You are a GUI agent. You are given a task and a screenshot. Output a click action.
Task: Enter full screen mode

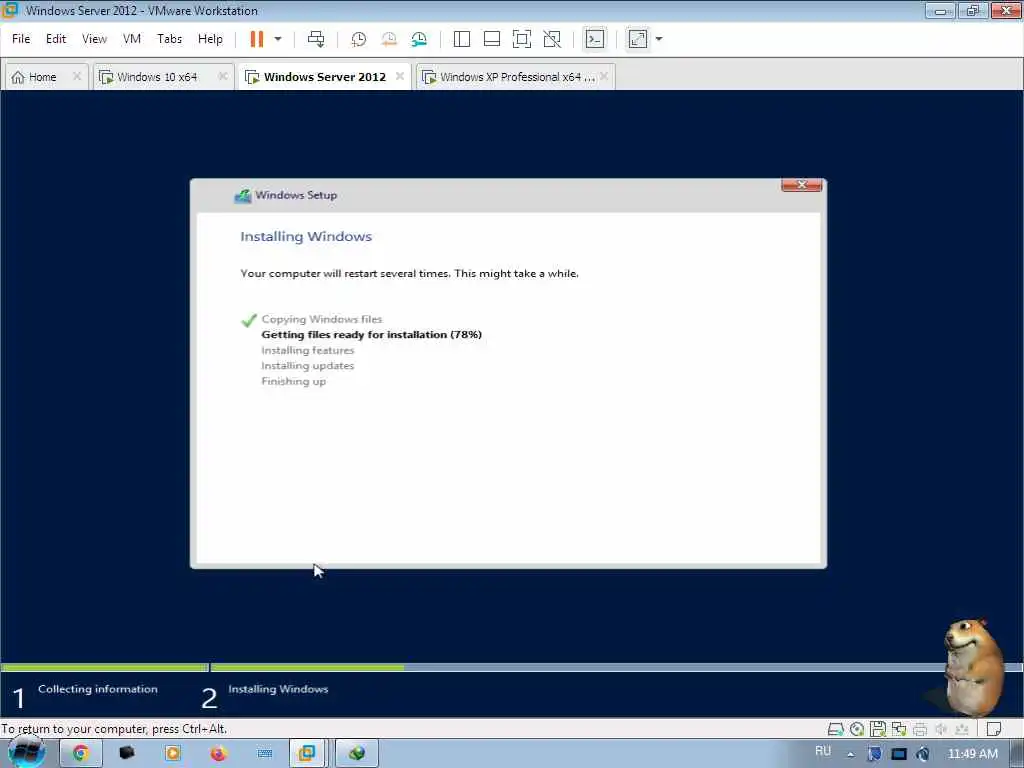coord(522,39)
